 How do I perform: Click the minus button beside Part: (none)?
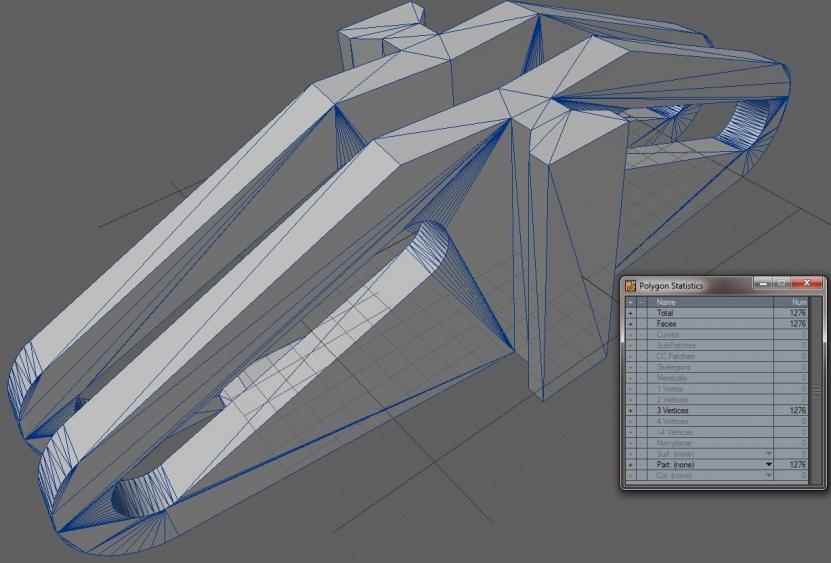tap(642, 465)
